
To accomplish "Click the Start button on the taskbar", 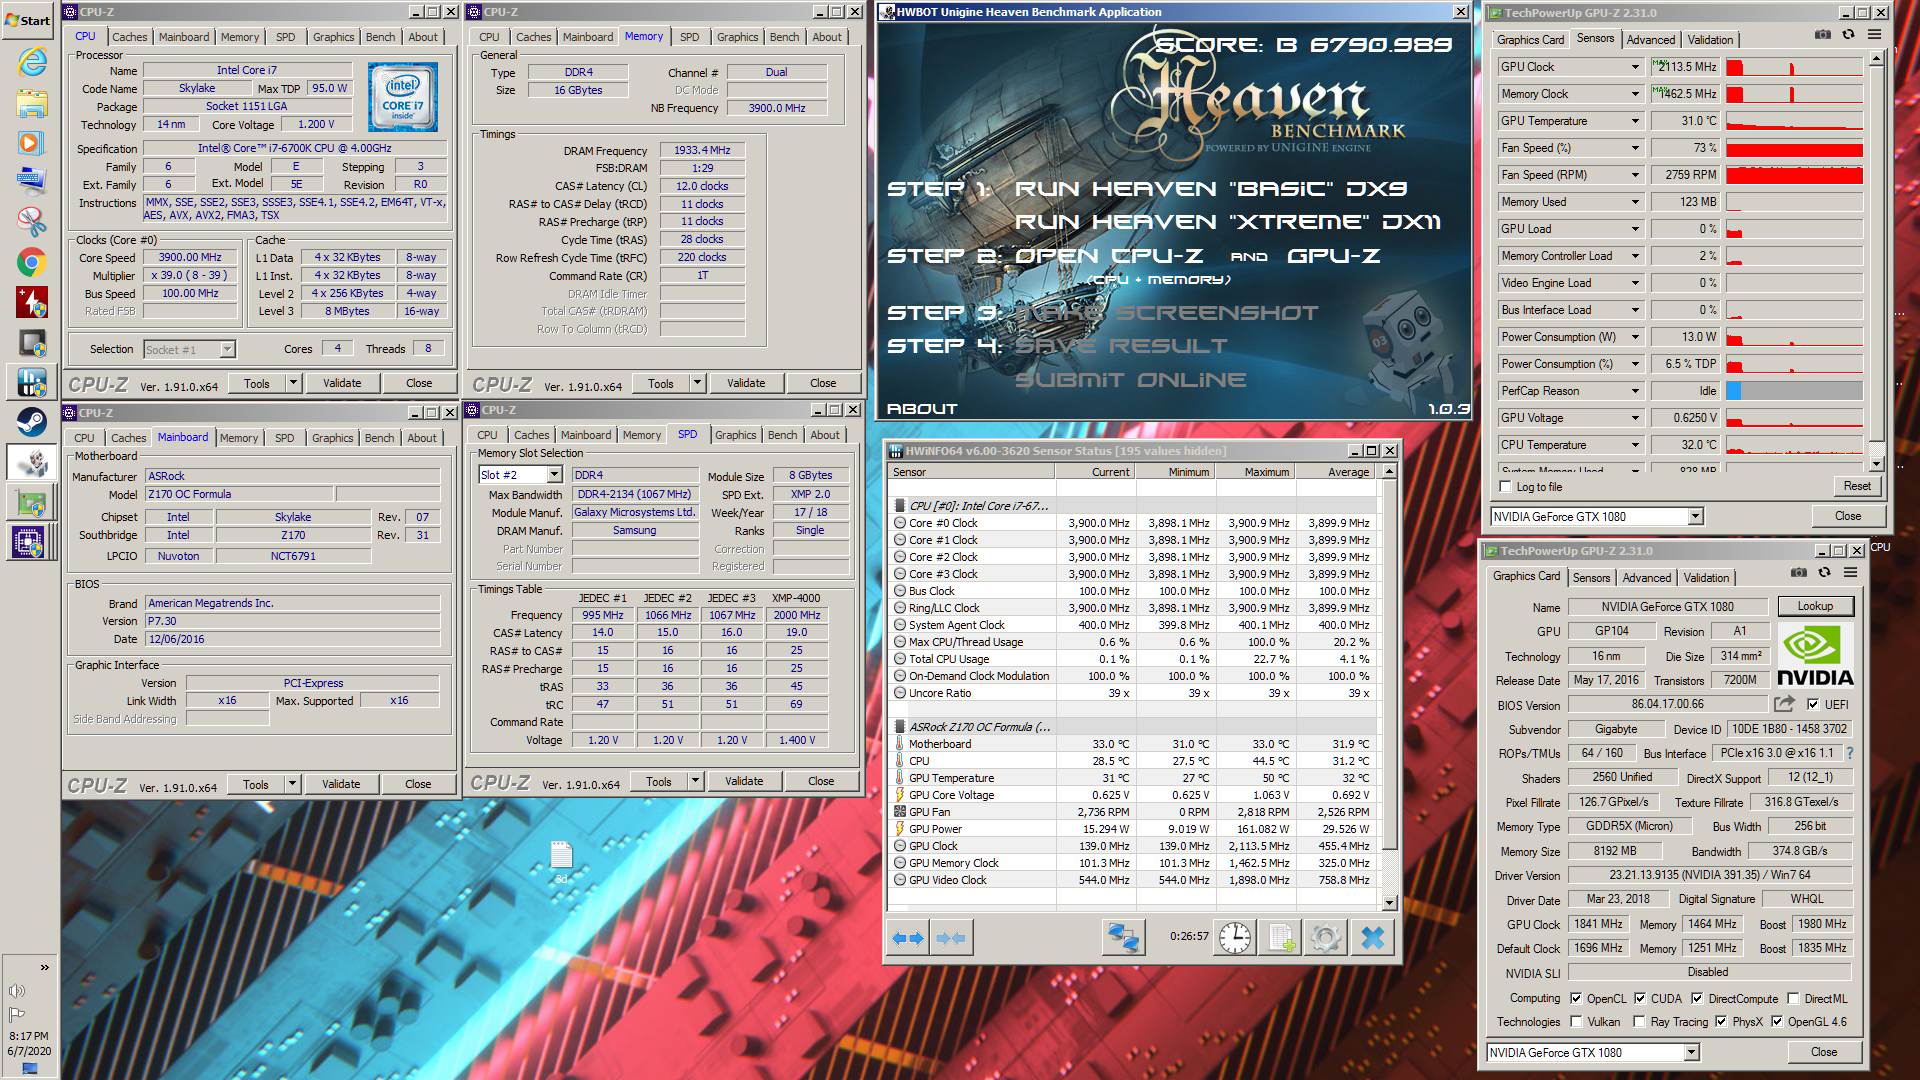I will click(x=29, y=20).
